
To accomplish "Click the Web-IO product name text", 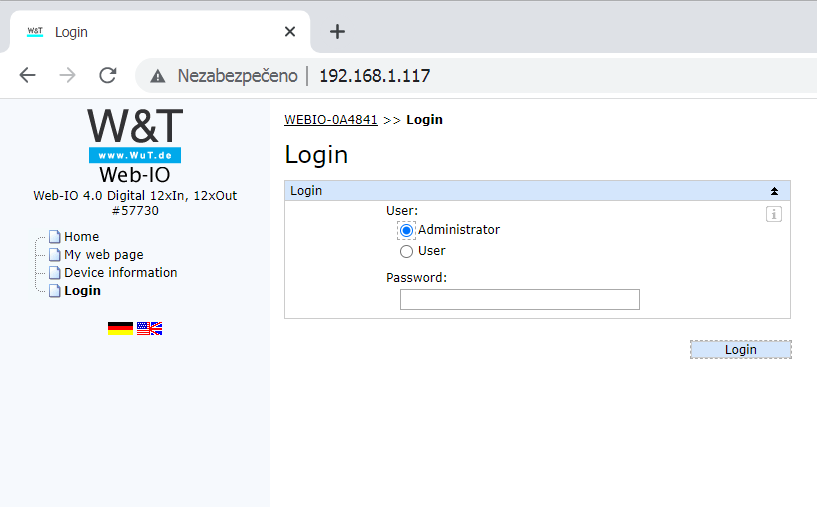I will pos(135,175).
